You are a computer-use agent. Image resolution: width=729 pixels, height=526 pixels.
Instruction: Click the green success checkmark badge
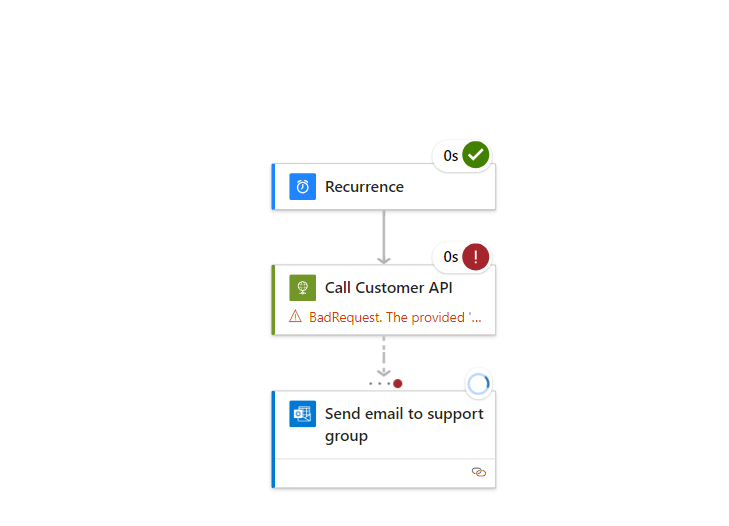[476, 155]
